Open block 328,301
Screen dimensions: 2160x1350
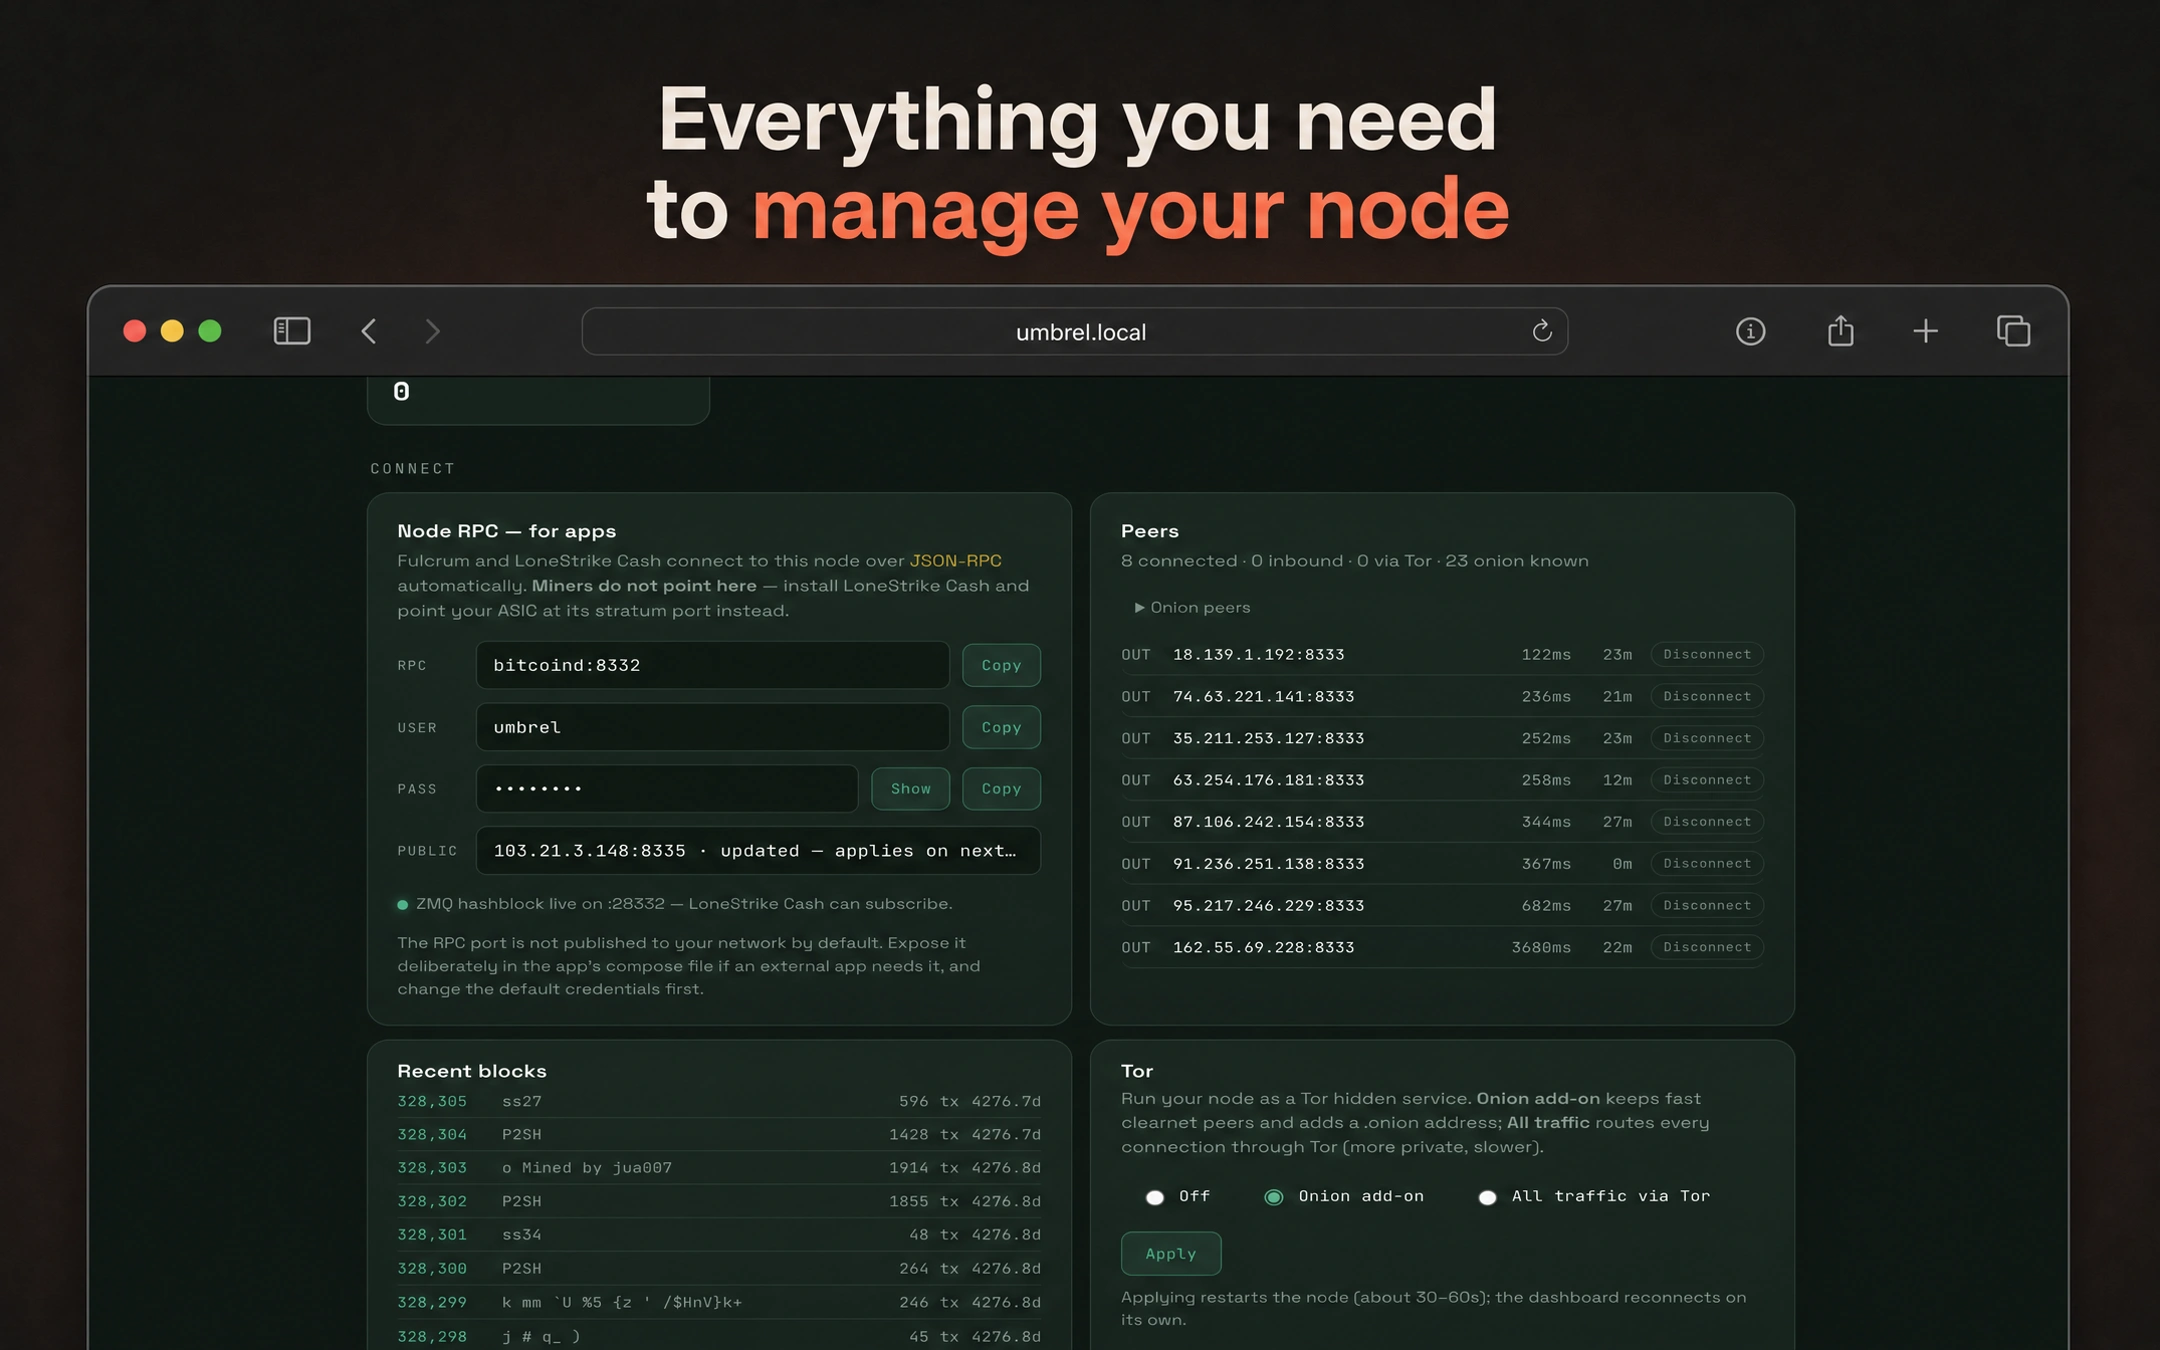click(x=718, y=1234)
